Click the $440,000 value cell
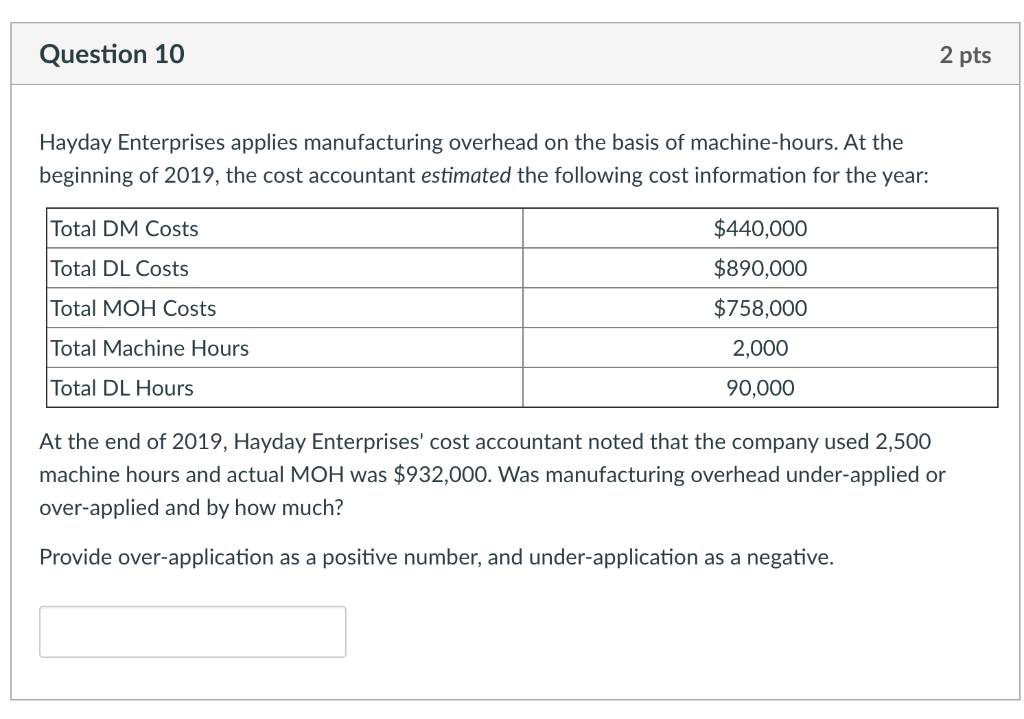The width and height of the screenshot is (1024, 719). pos(760,228)
